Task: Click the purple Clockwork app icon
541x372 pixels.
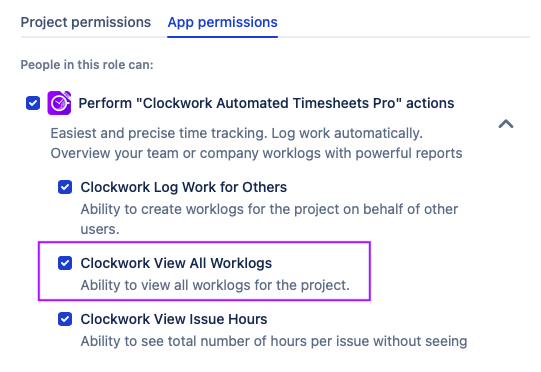Action: (59, 103)
